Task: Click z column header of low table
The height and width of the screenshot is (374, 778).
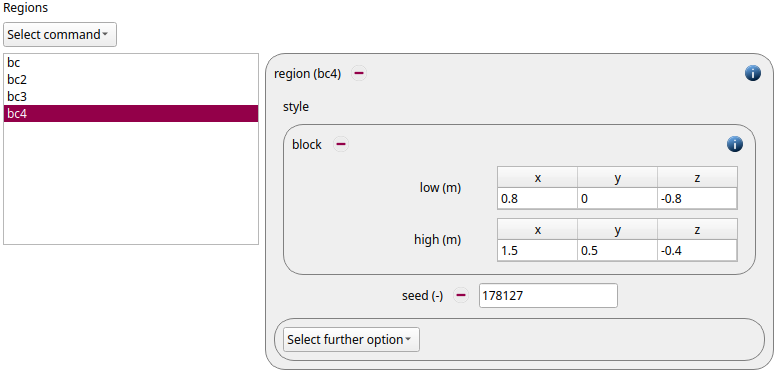Action: click(x=697, y=178)
